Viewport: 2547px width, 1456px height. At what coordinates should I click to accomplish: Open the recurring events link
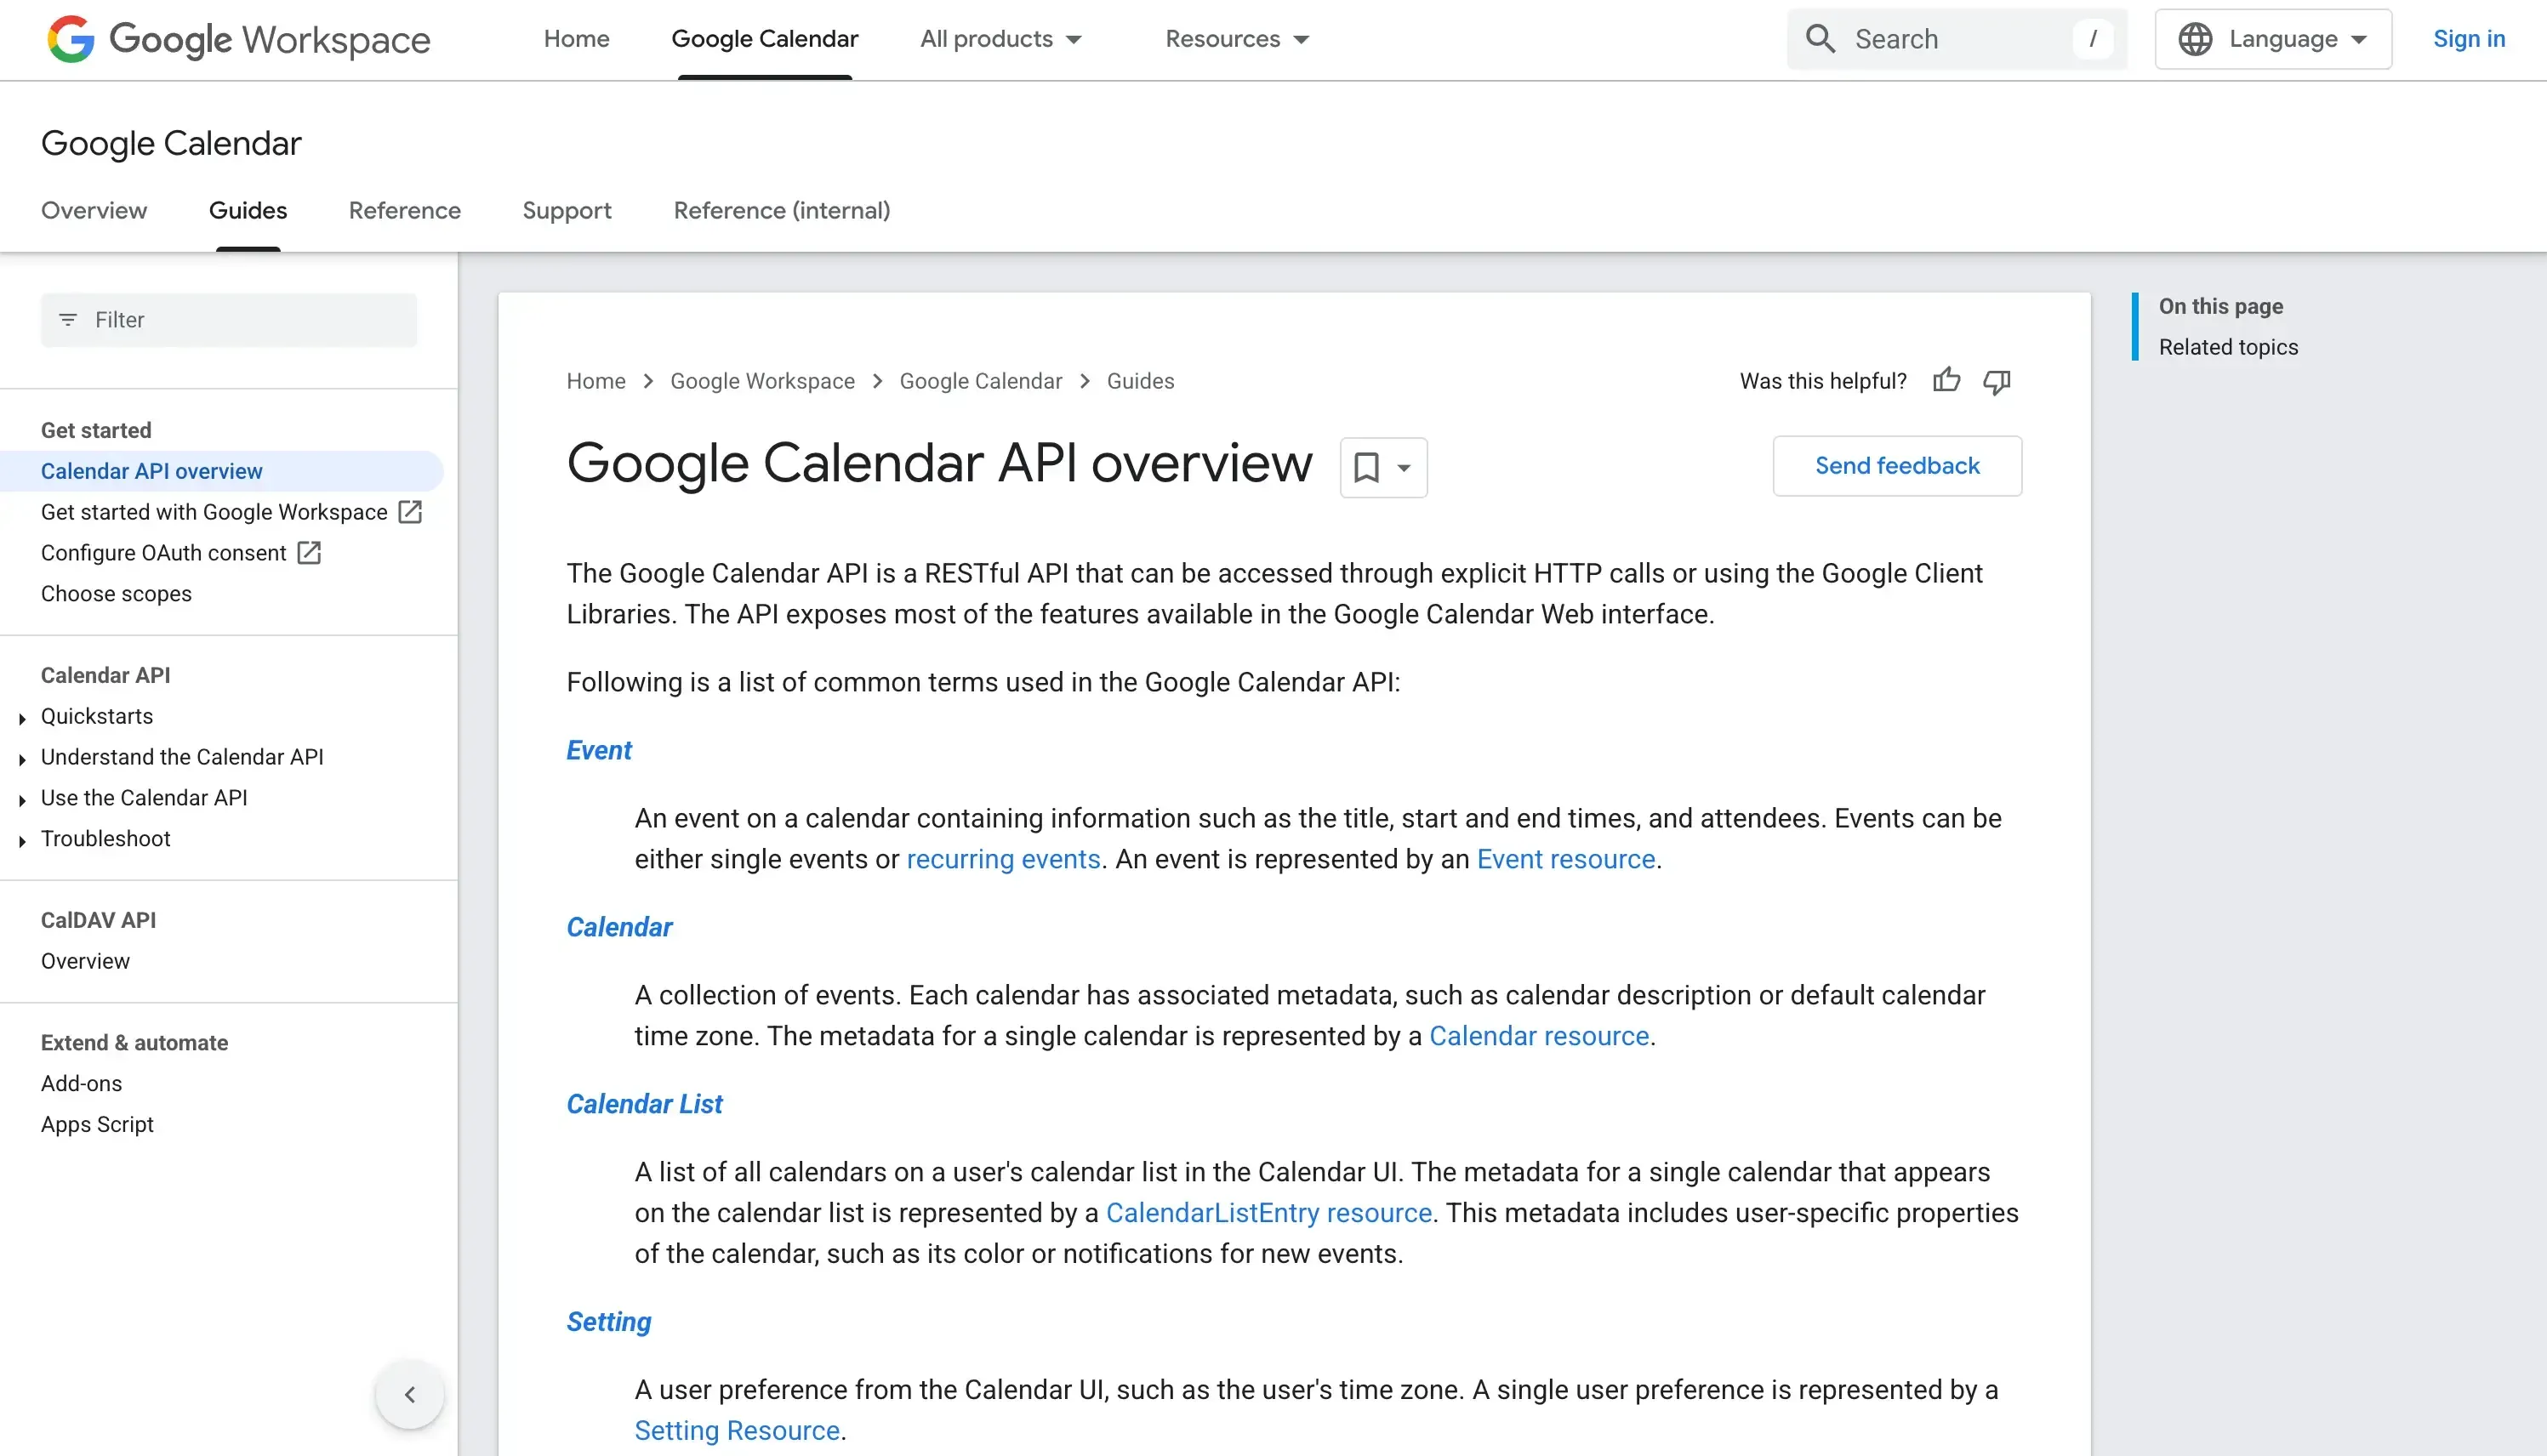point(1003,859)
